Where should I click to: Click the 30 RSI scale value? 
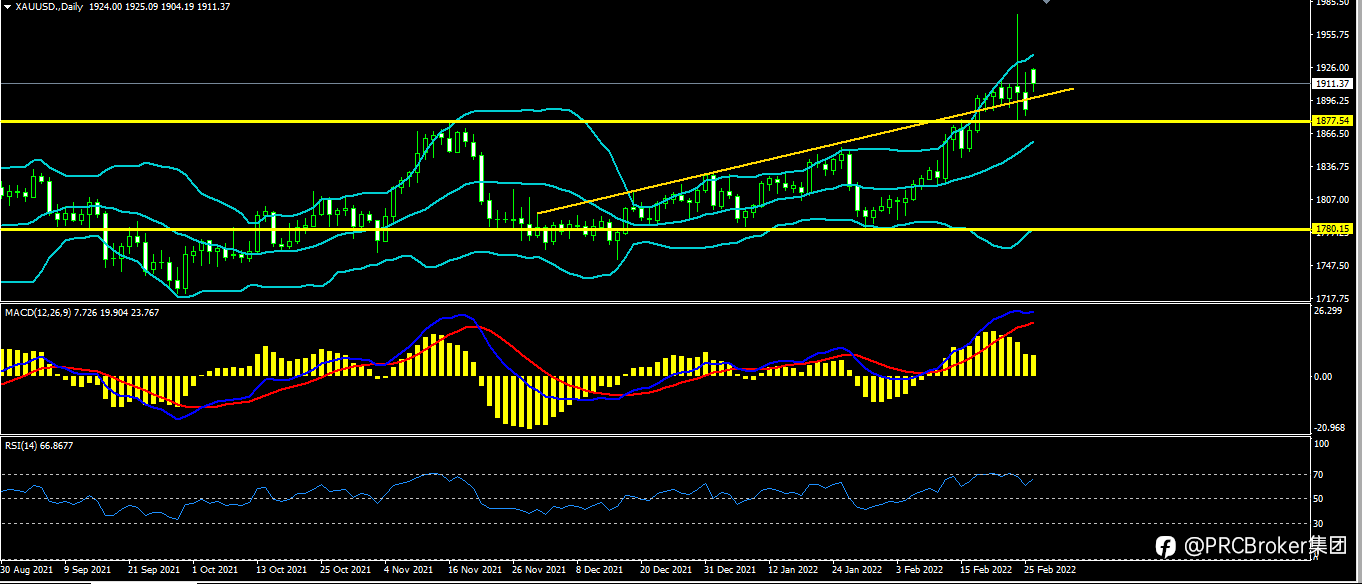click(x=1319, y=523)
